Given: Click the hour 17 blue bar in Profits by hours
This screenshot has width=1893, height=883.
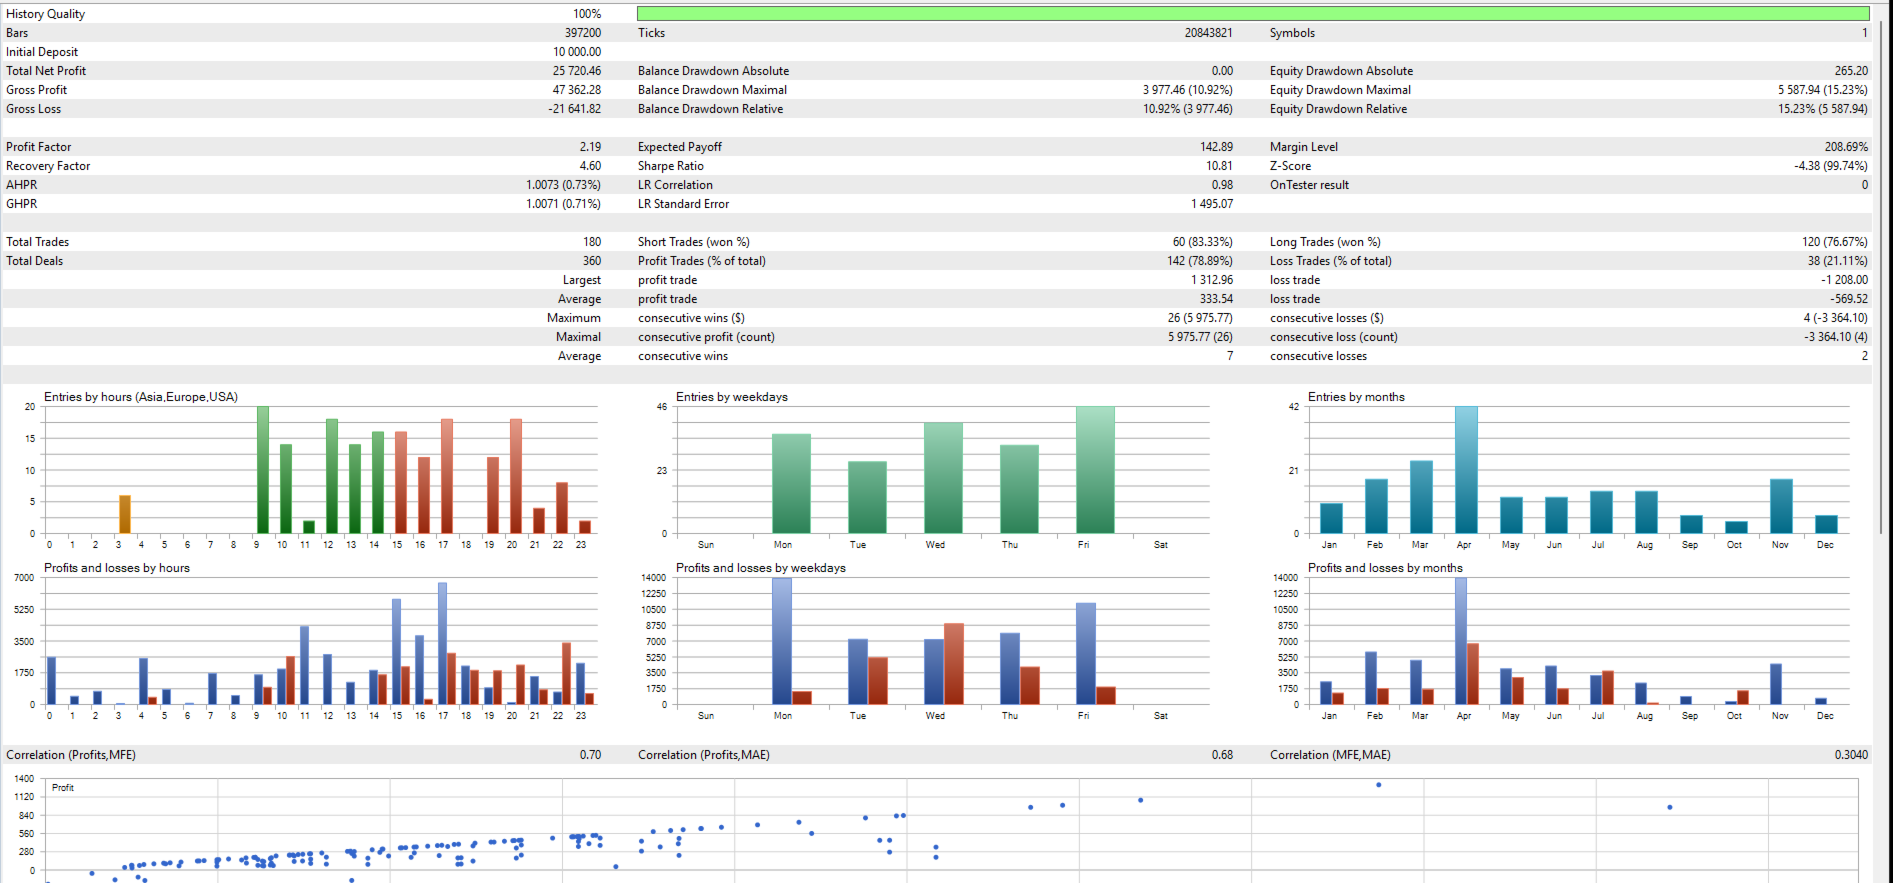Looking at the screenshot, I should [442, 643].
